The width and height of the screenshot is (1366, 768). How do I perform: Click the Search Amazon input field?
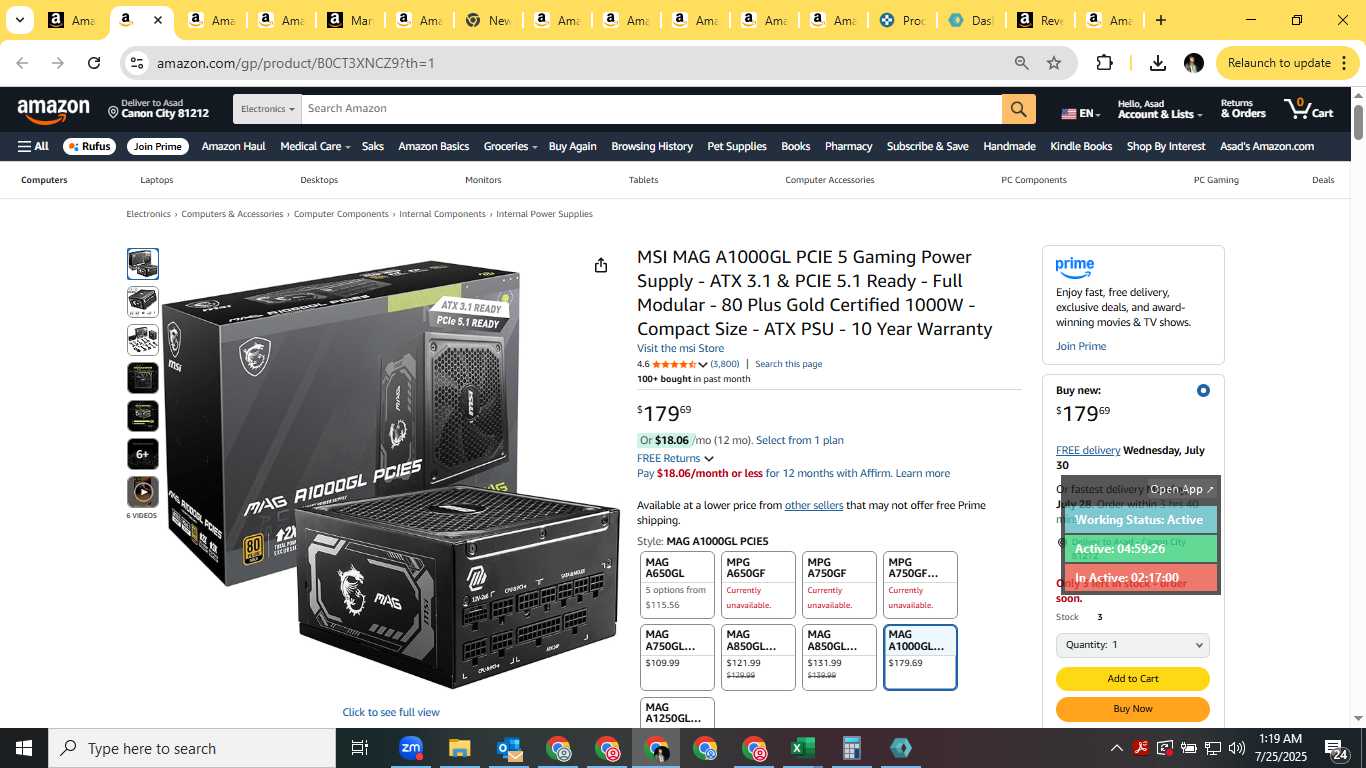[x=652, y=109]
